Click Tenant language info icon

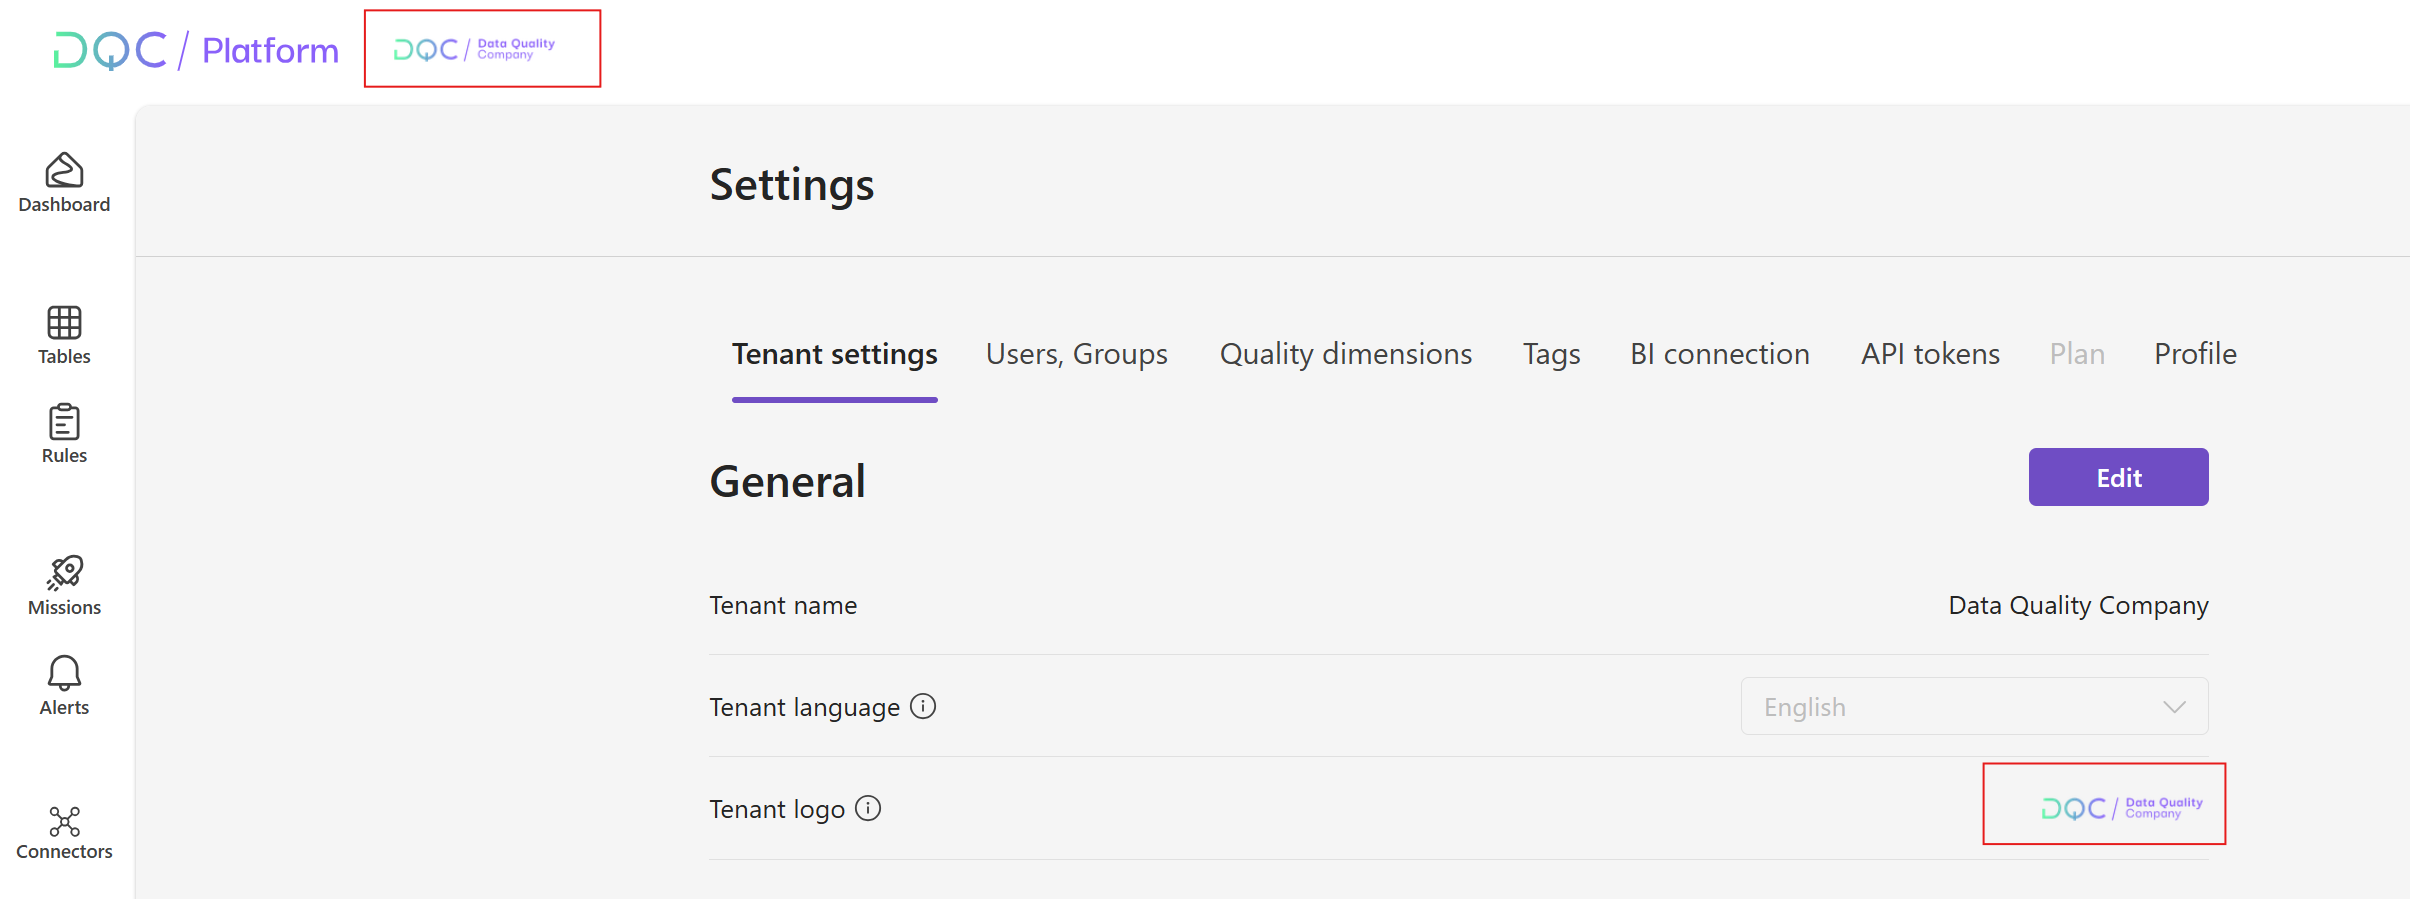point(923,707)
